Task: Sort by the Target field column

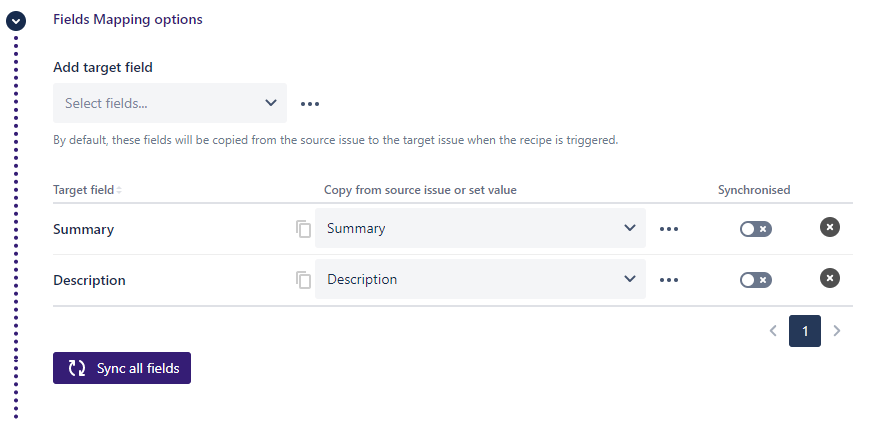Action: [x=88, y=190]
